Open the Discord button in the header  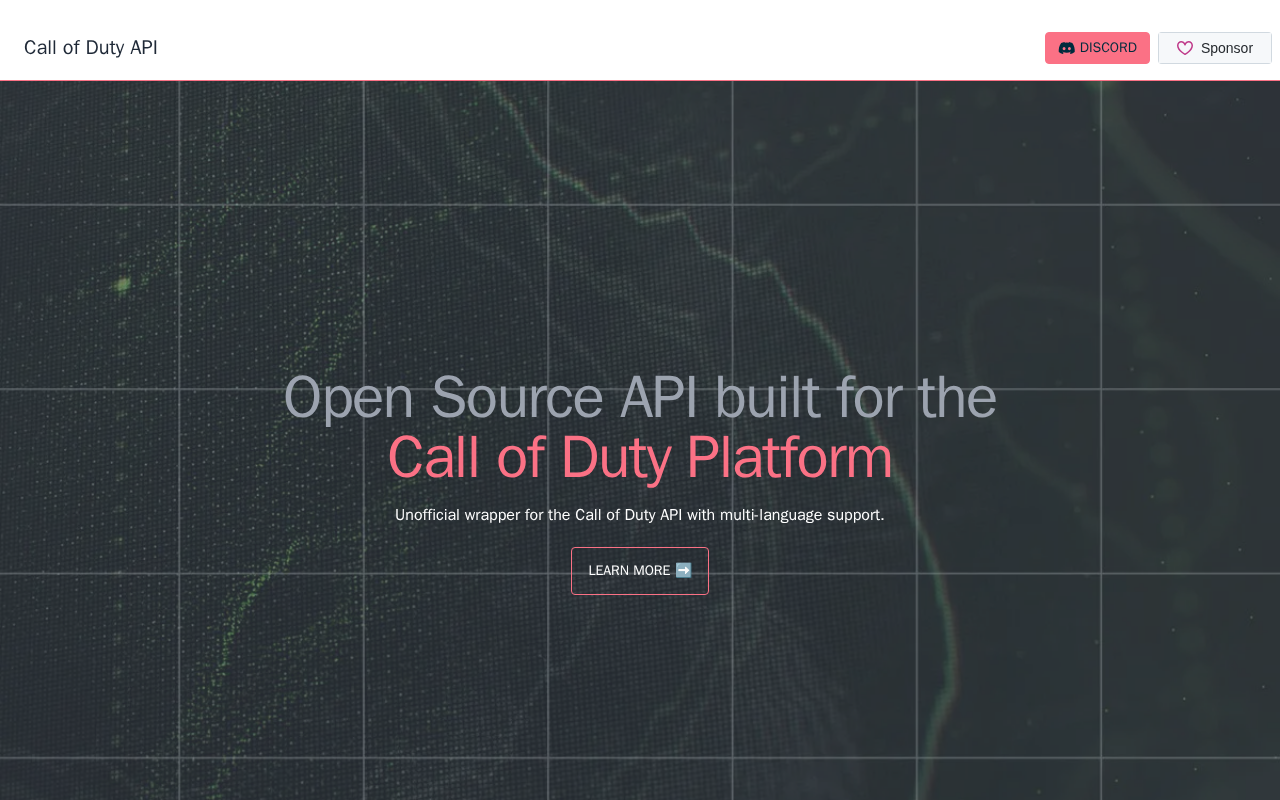tap(1097, 48)
